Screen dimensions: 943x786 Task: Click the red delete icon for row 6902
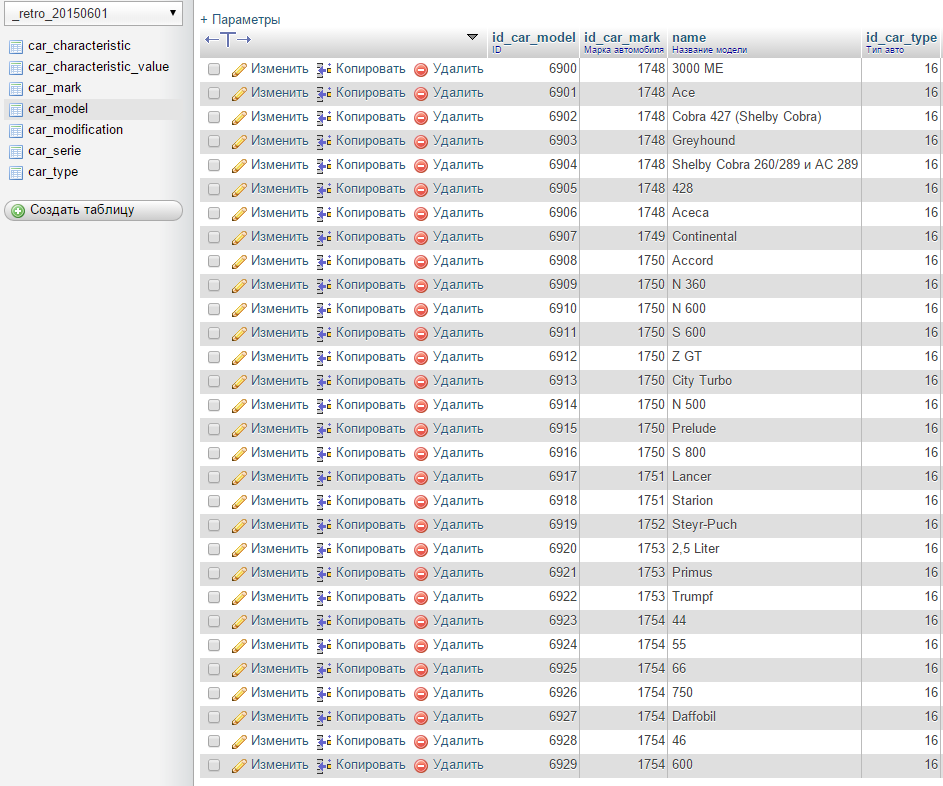pyautogui.click(x=421, y=117)
